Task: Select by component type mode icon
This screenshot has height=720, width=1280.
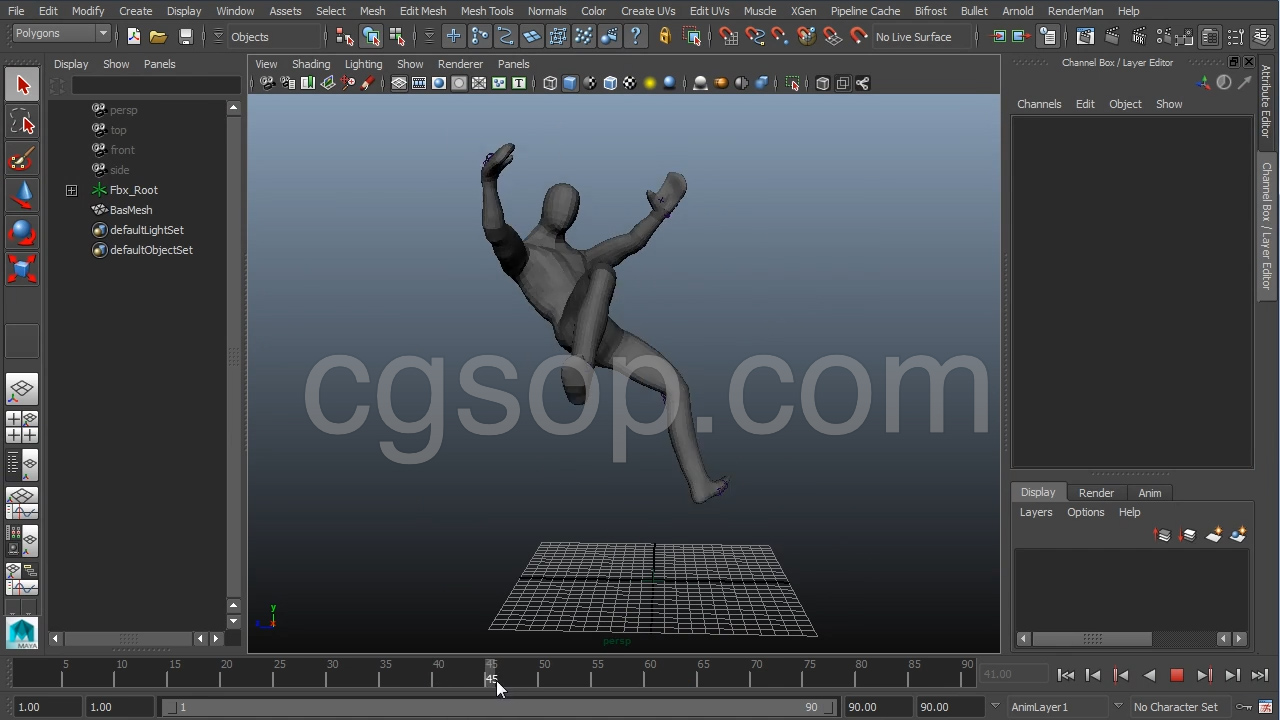Action: point(397,37)
